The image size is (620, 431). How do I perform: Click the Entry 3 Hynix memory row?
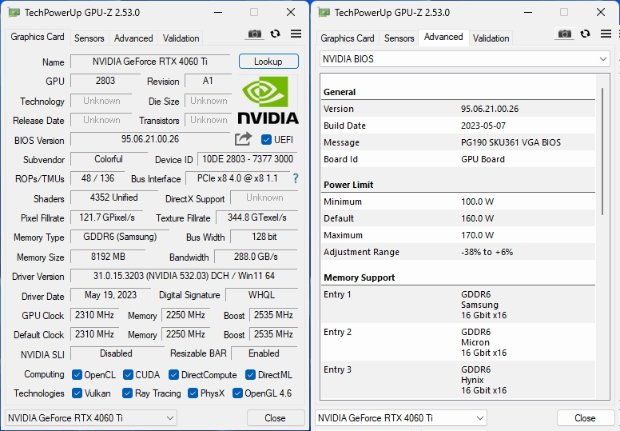click(458, 380)
